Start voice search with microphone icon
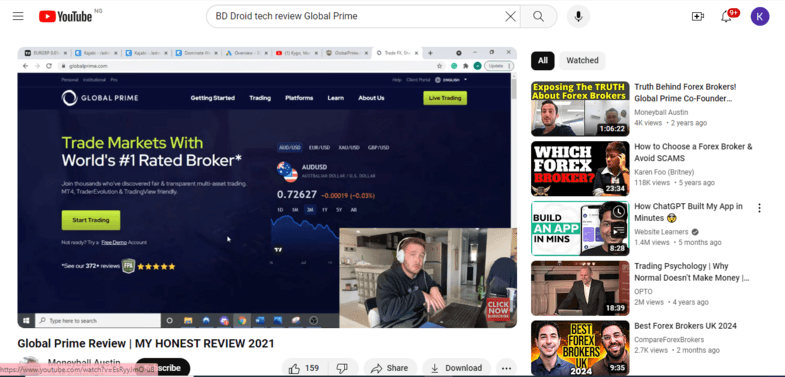785x377 pixels. click(x=578, y=17)
